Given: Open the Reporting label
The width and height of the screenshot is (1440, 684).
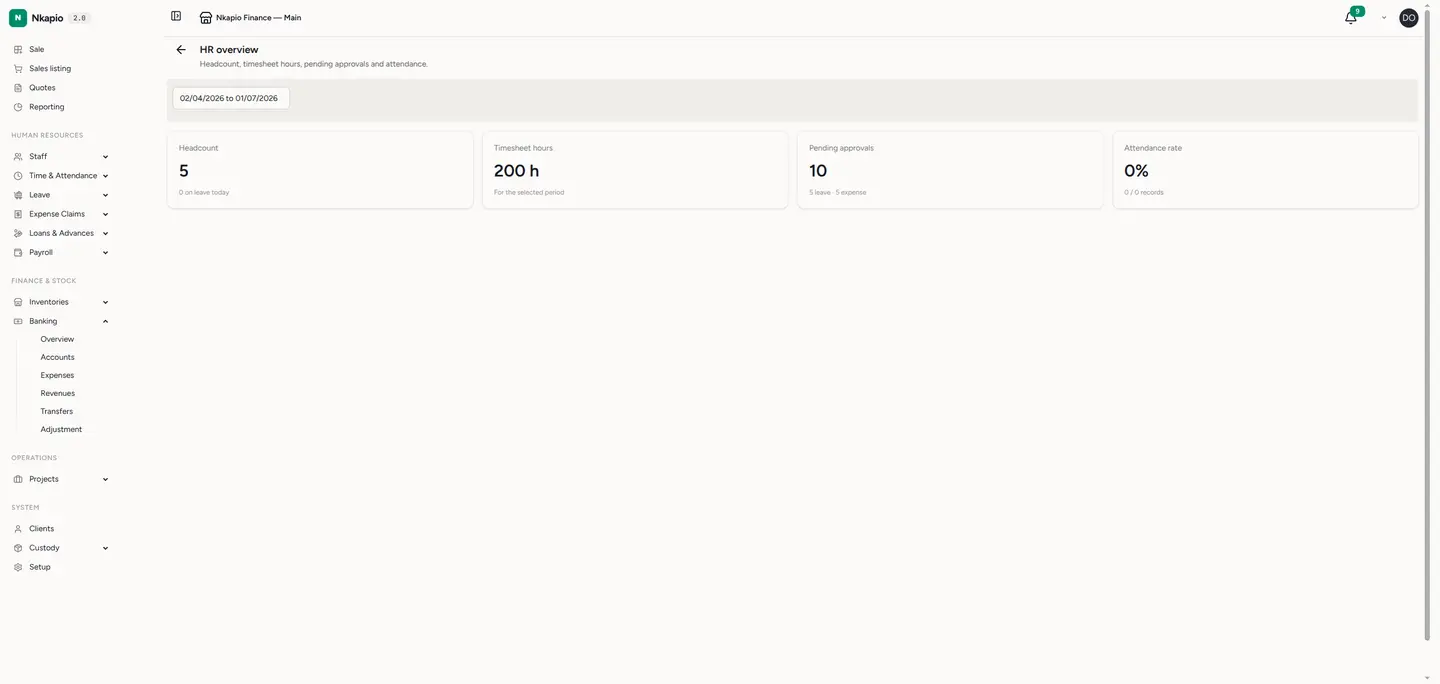Looking at the screenshot, I should (46, 107).
